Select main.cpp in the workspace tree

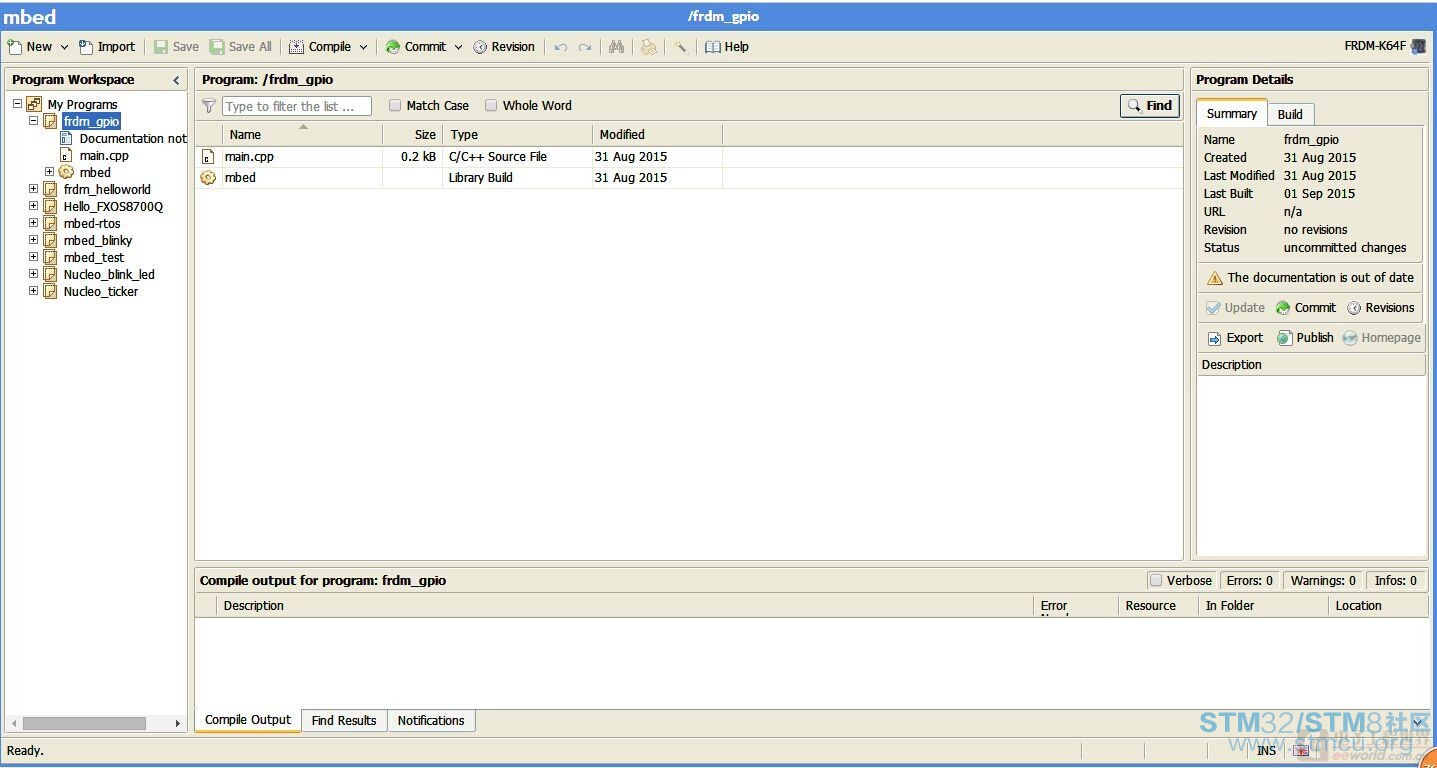[x=104, y=156]
